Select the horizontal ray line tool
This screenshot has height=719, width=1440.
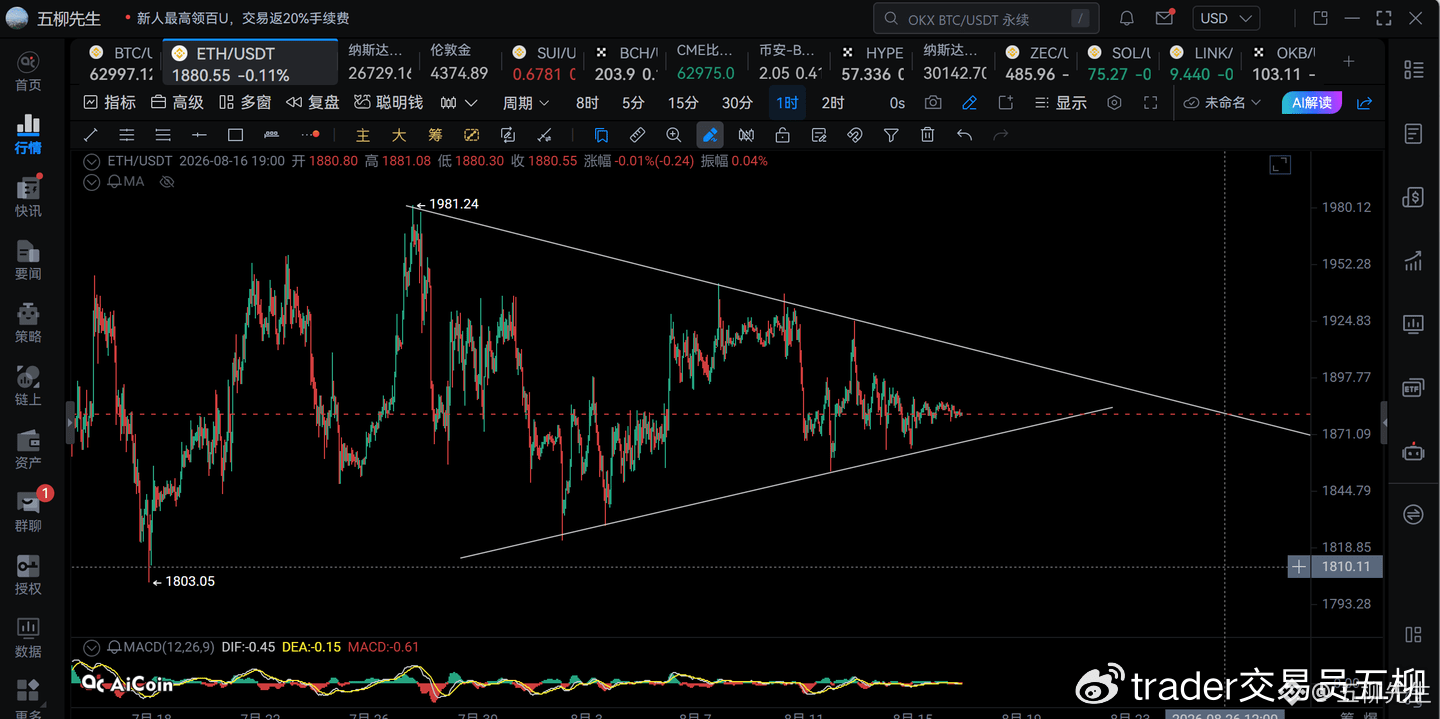click(x=199, y=135)
